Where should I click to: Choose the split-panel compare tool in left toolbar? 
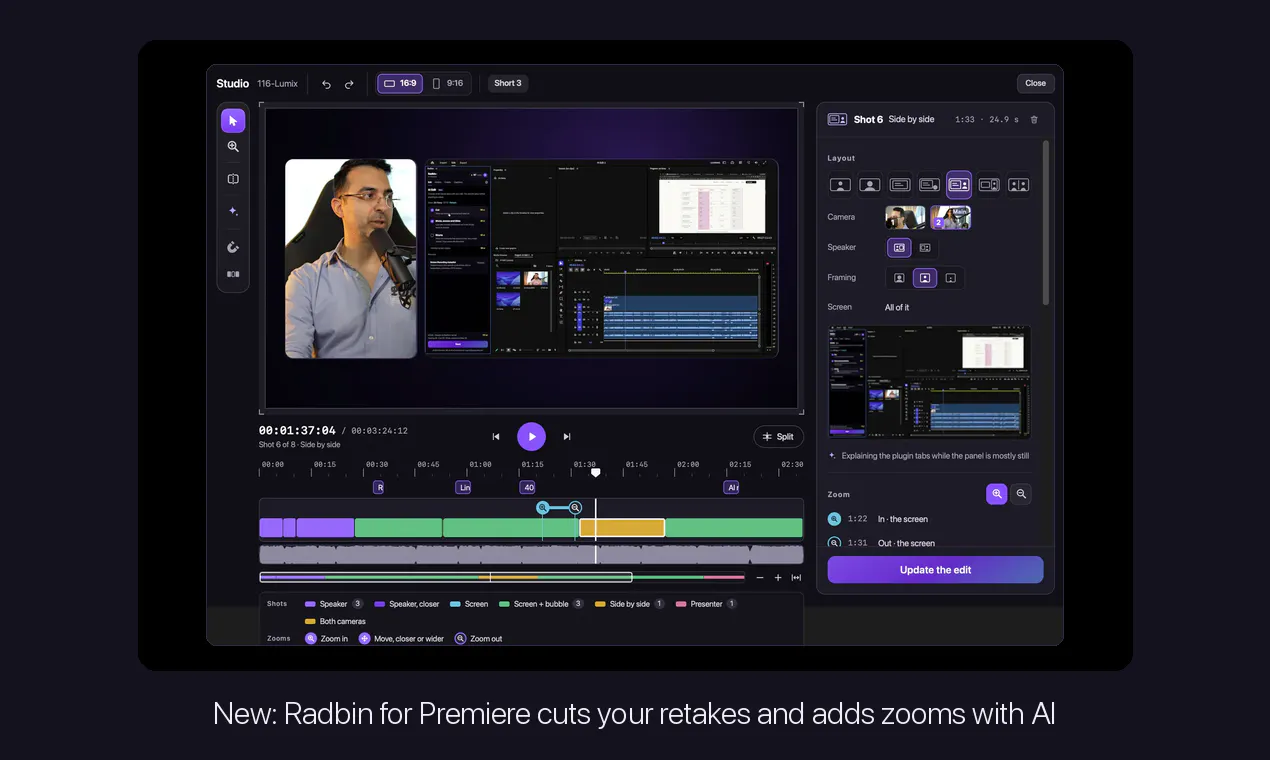pos(233,179)
